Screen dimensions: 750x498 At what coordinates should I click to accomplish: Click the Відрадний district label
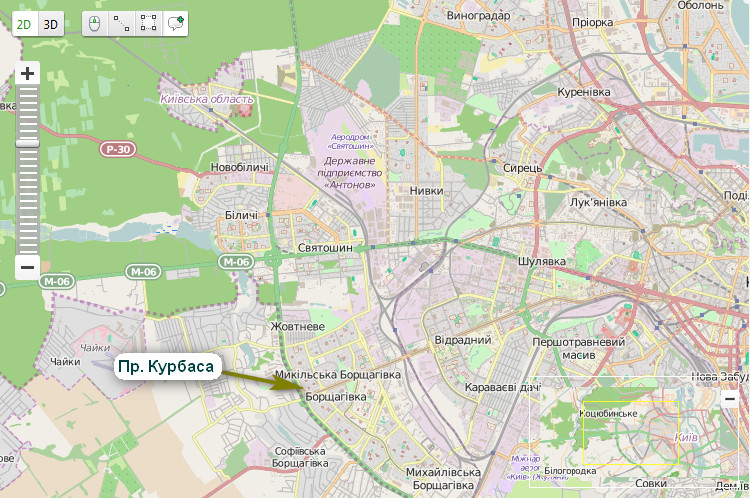(x=462, y=340)
